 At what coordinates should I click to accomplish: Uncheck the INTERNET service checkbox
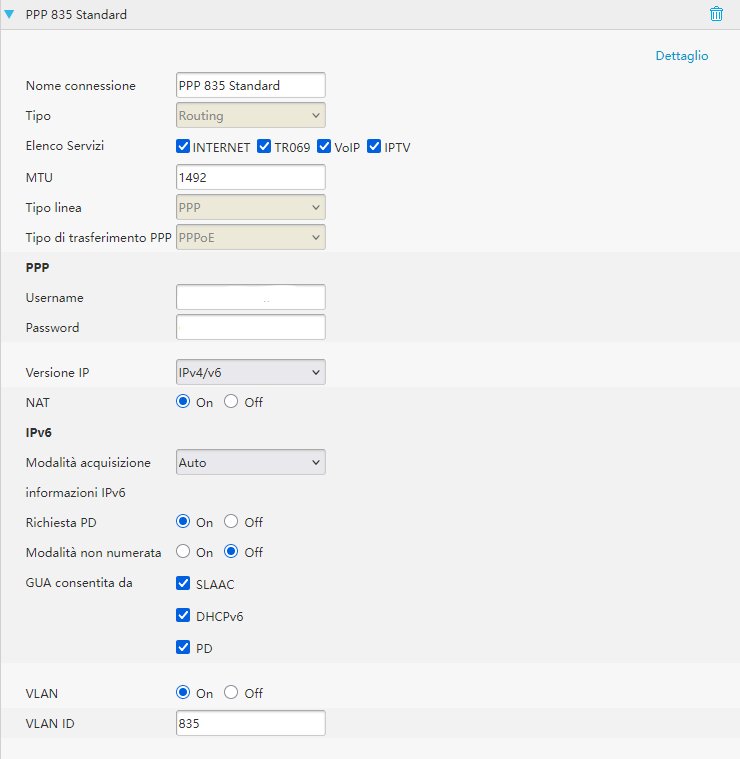coord(183,147)
